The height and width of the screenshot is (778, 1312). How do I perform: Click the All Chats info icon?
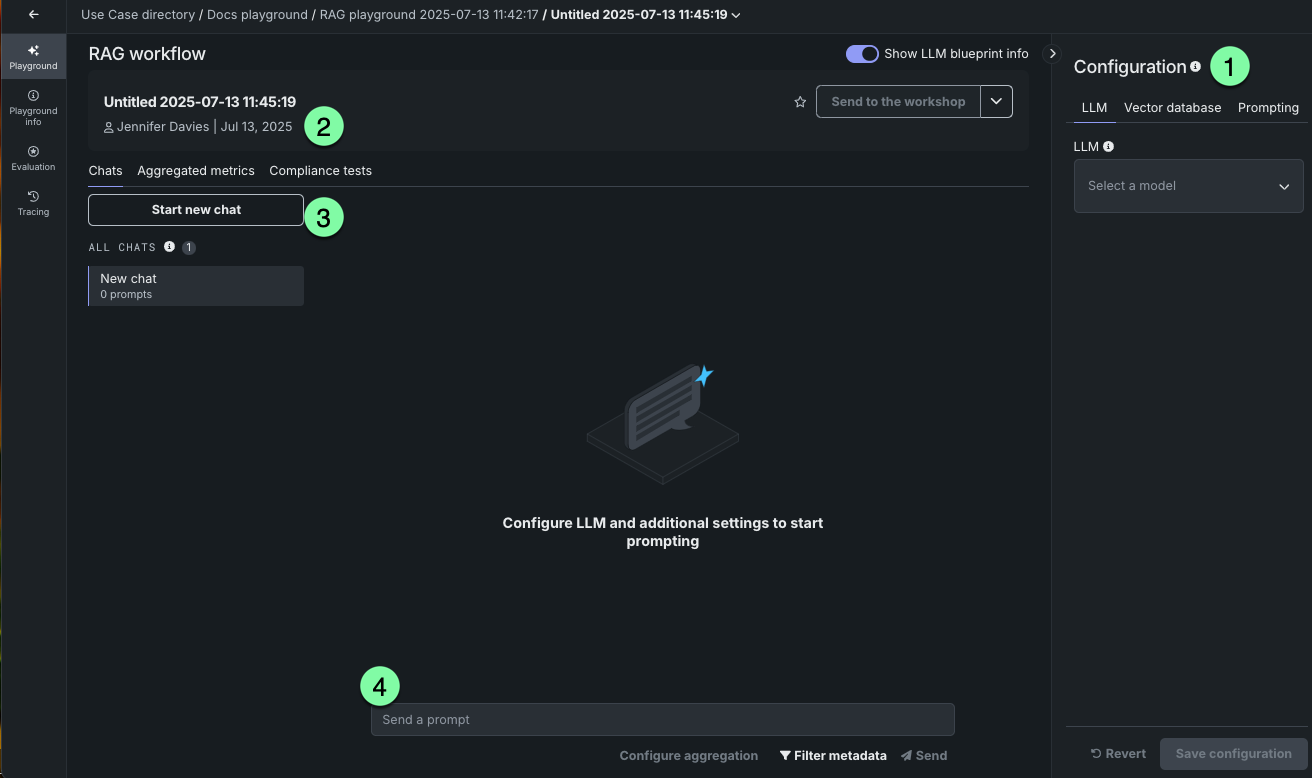[169, 247]
